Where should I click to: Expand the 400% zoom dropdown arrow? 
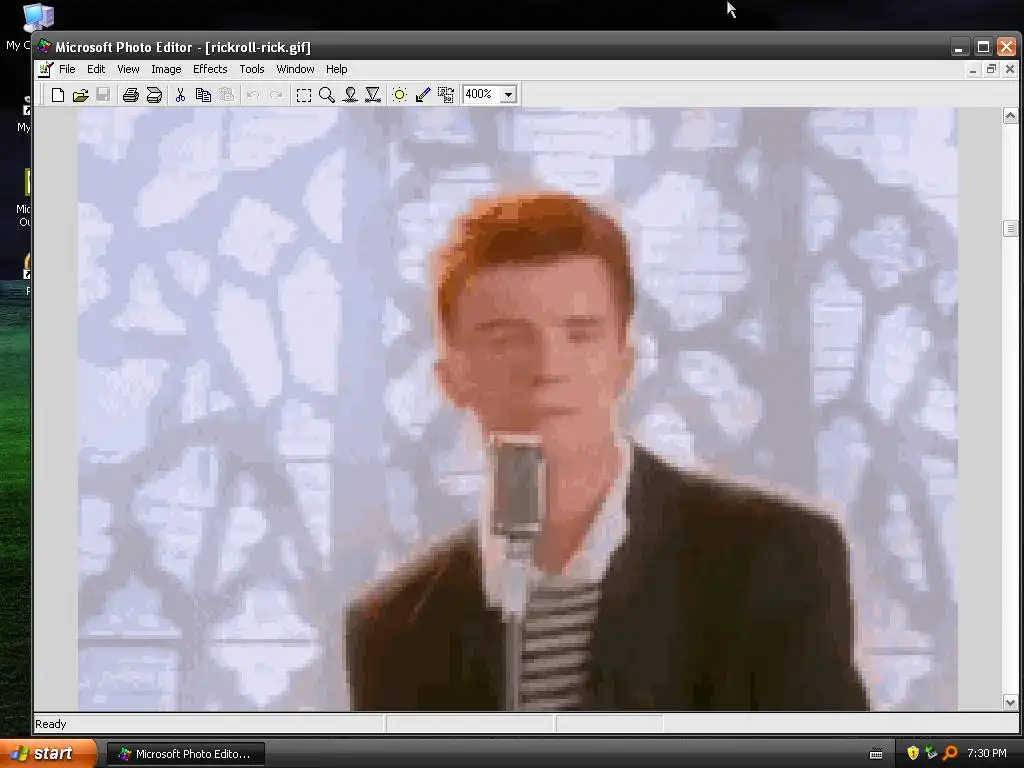(509, 95)
